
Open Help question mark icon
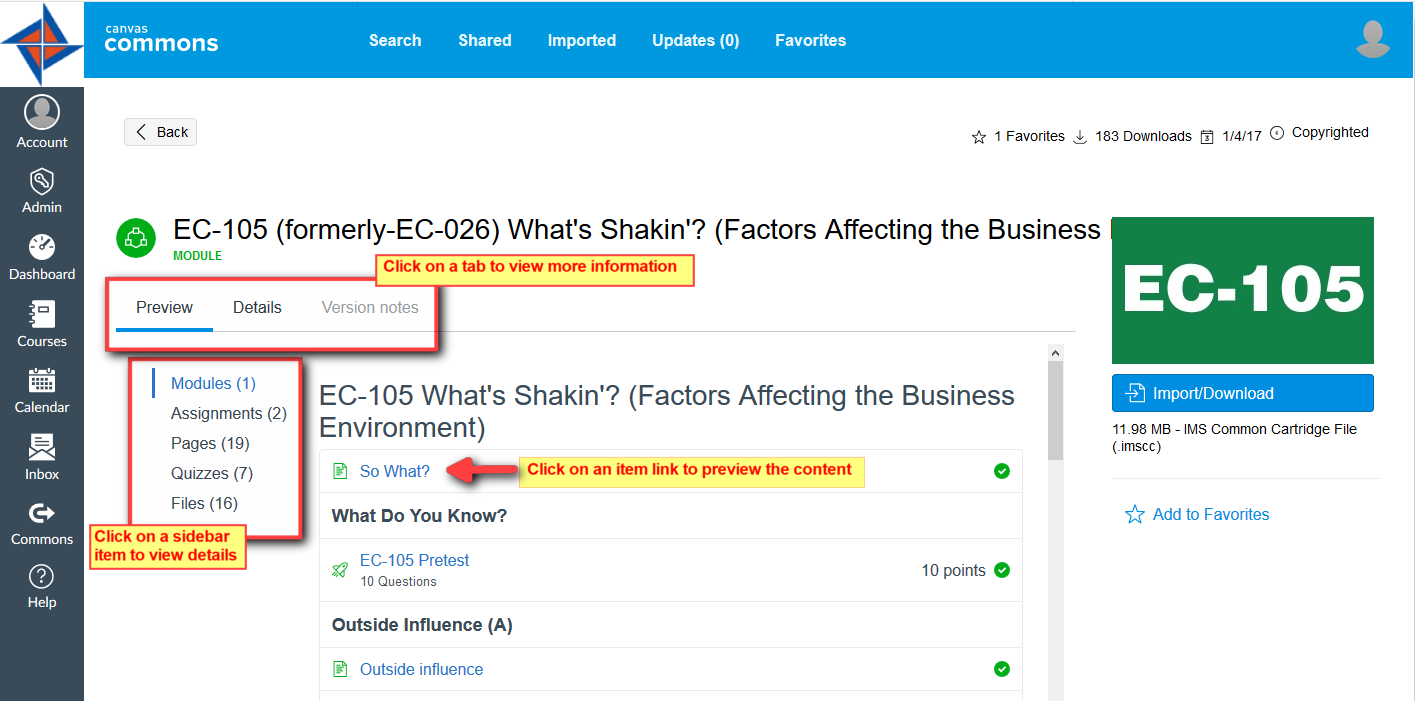coord(42,576)
